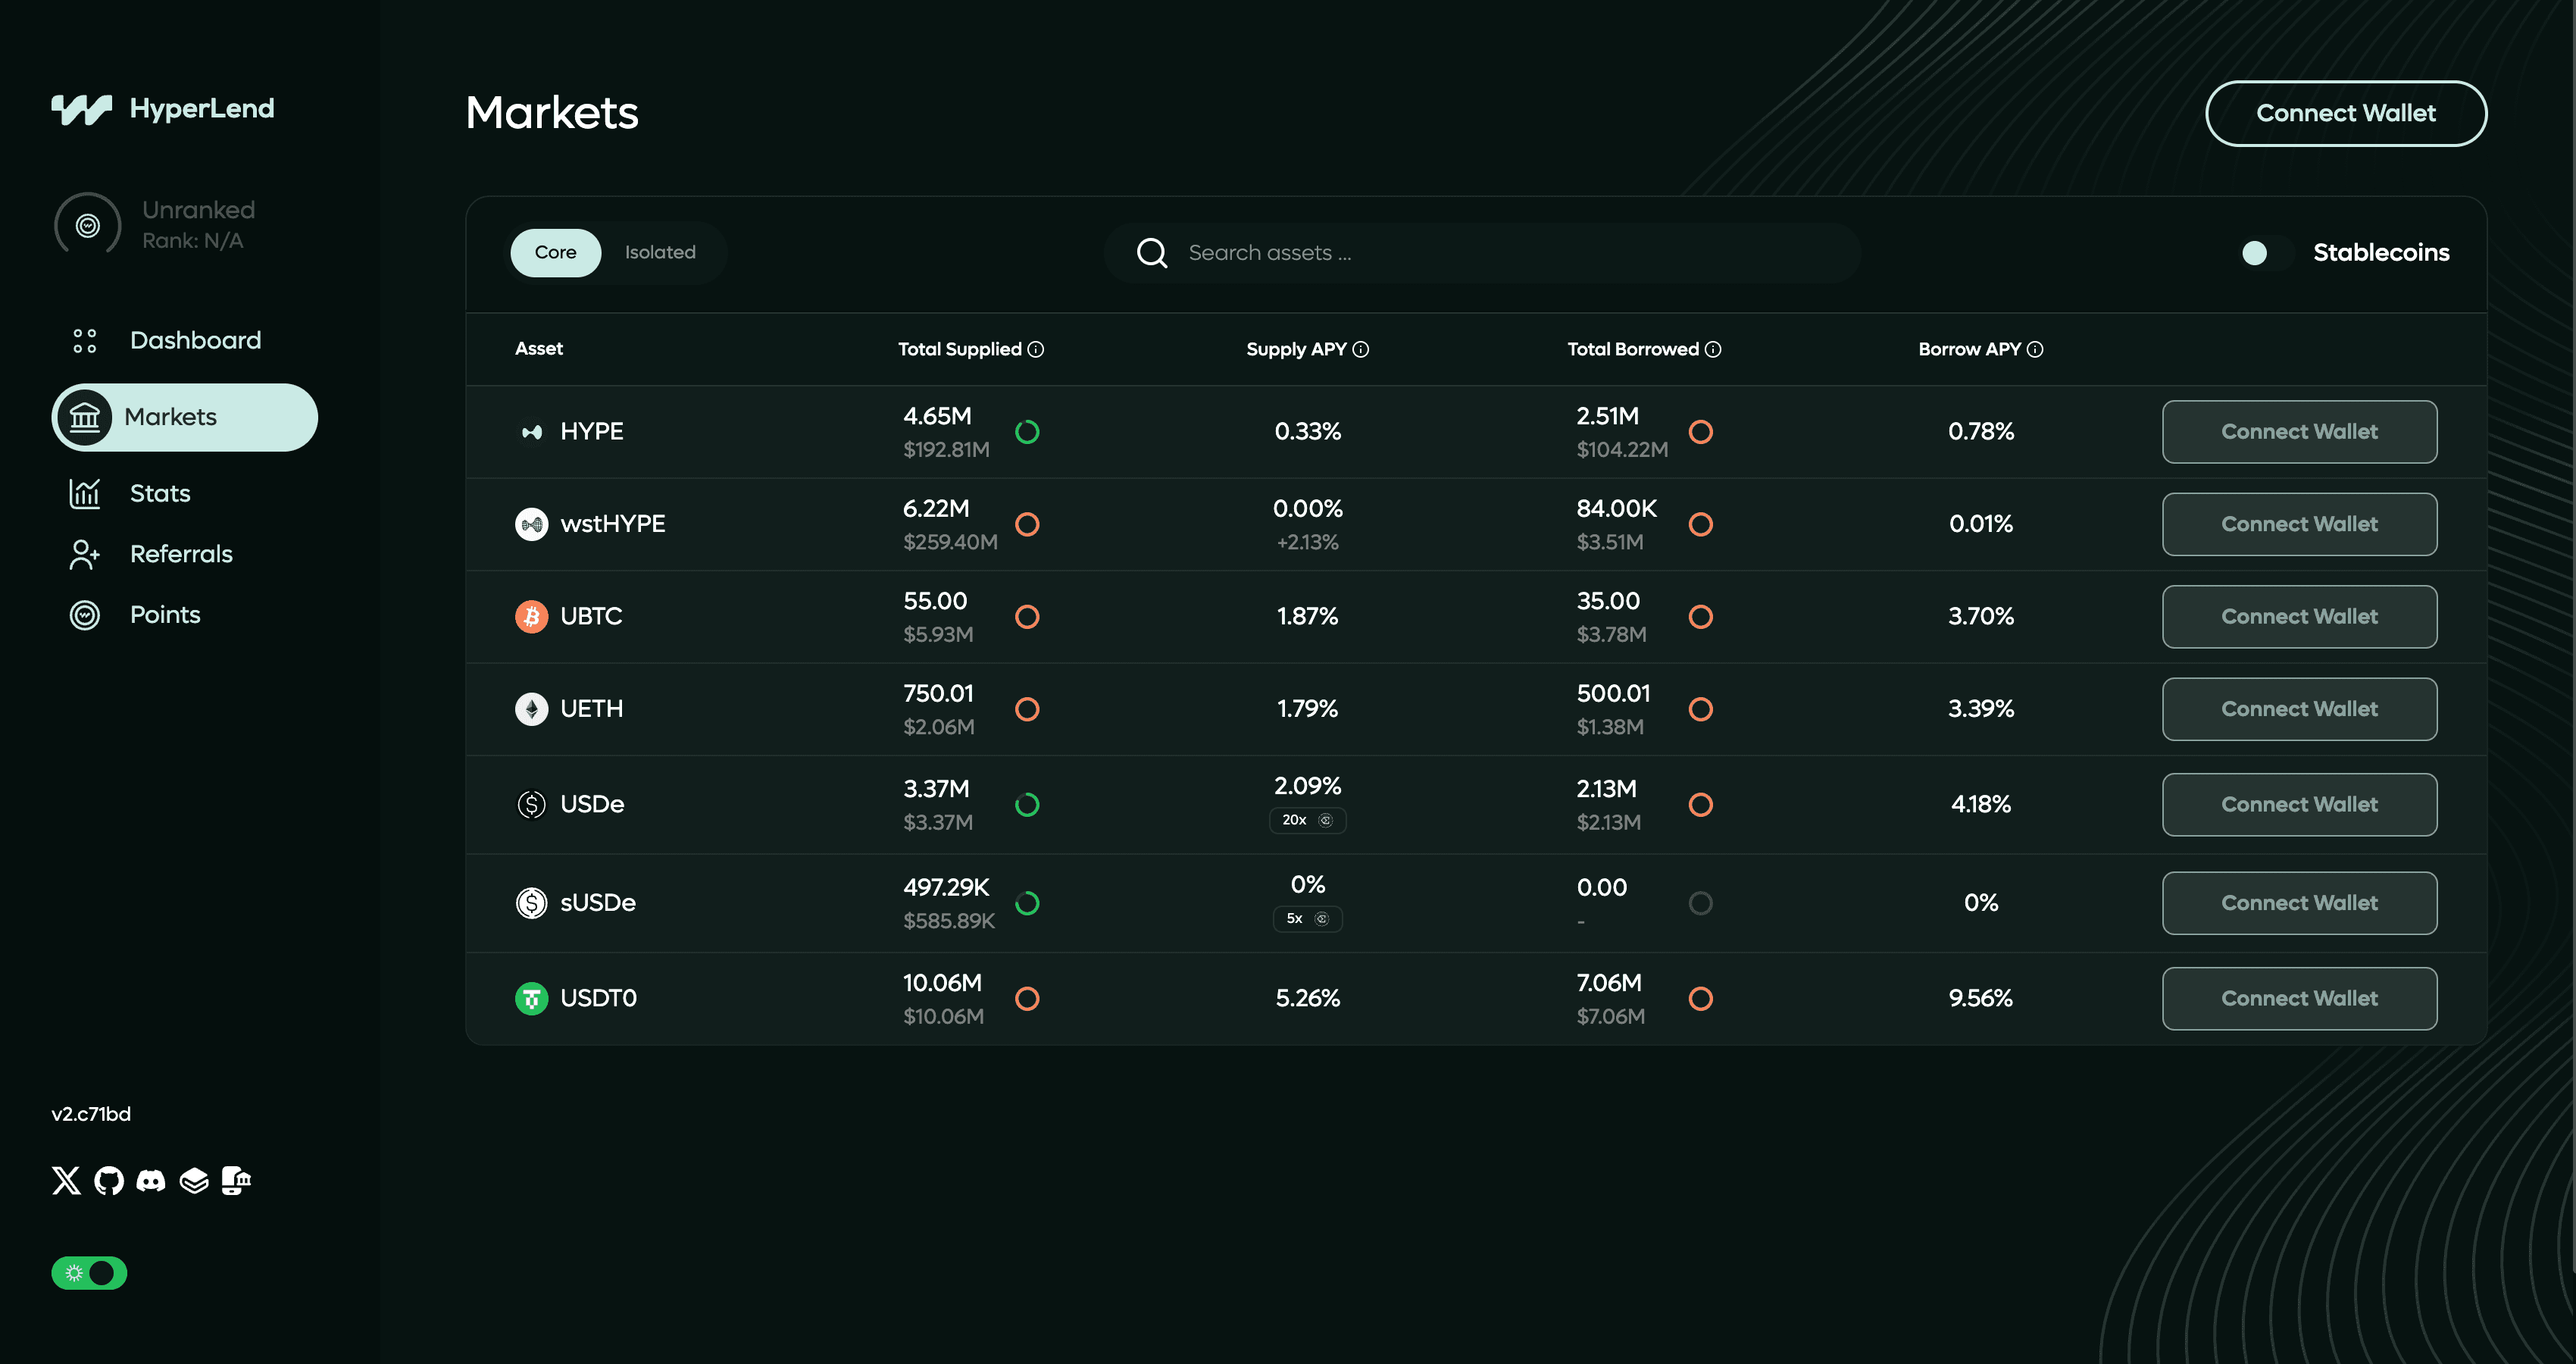
Task: Toggle the Stablecoins filter switch
Action: pyautogui.click(x=2266, y=253)
